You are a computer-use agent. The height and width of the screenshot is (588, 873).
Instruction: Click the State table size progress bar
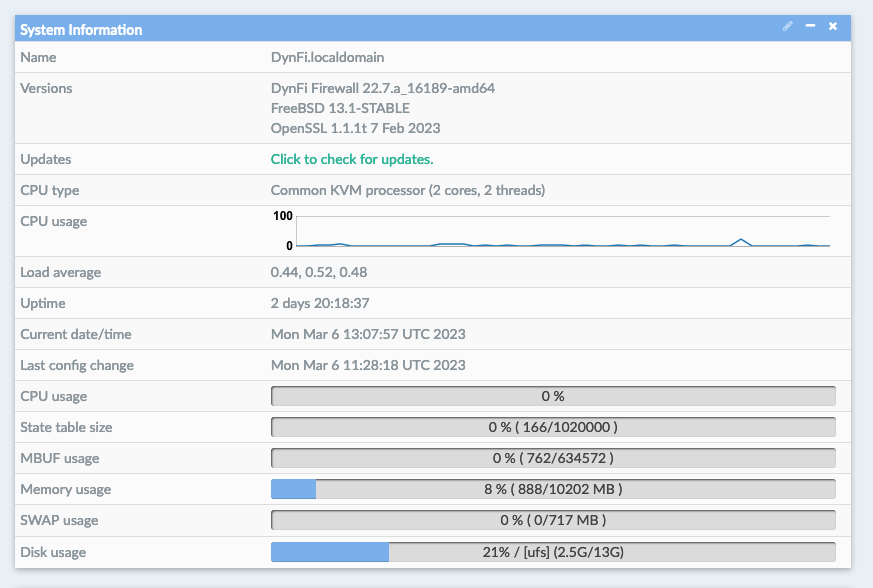click(x=553, y=428)
